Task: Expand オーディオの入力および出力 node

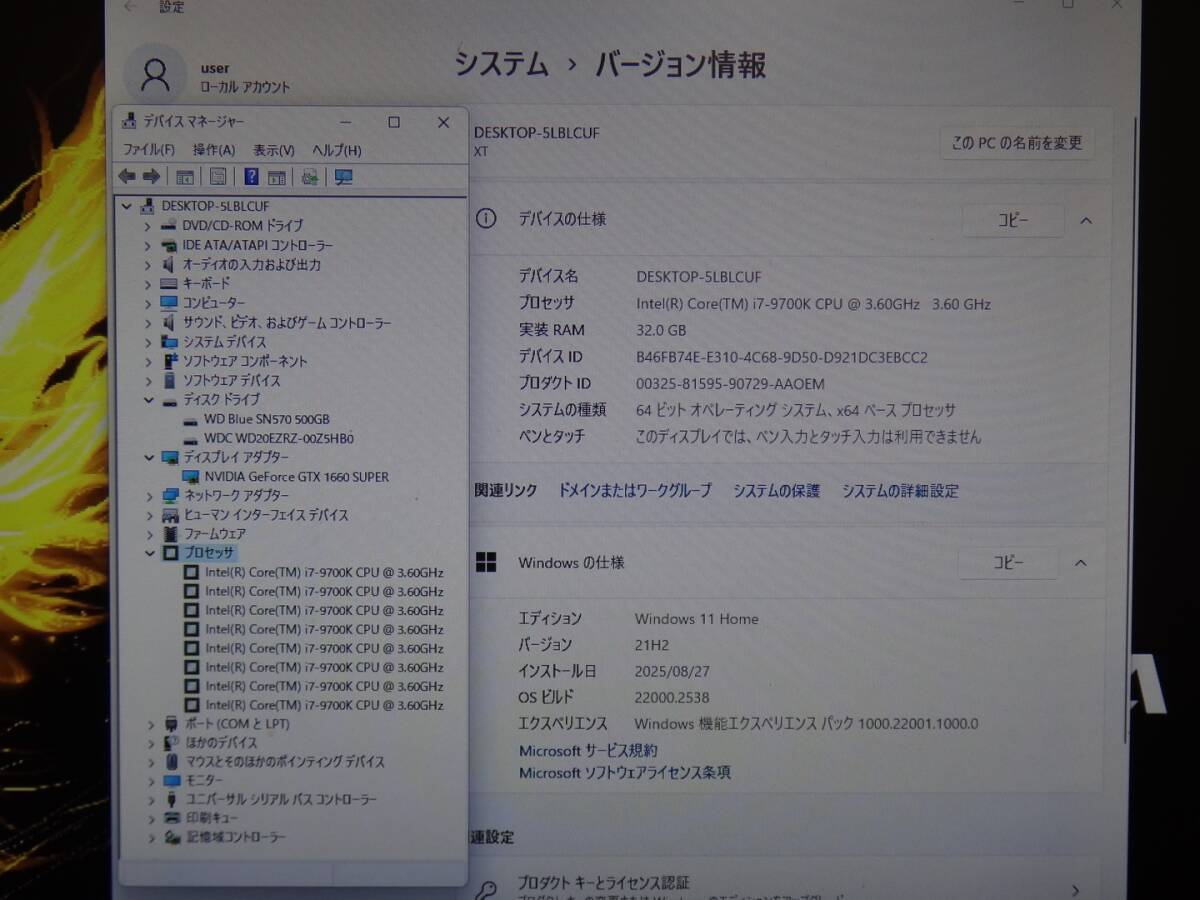Action: pyautogui.click(x=149, y=265)
